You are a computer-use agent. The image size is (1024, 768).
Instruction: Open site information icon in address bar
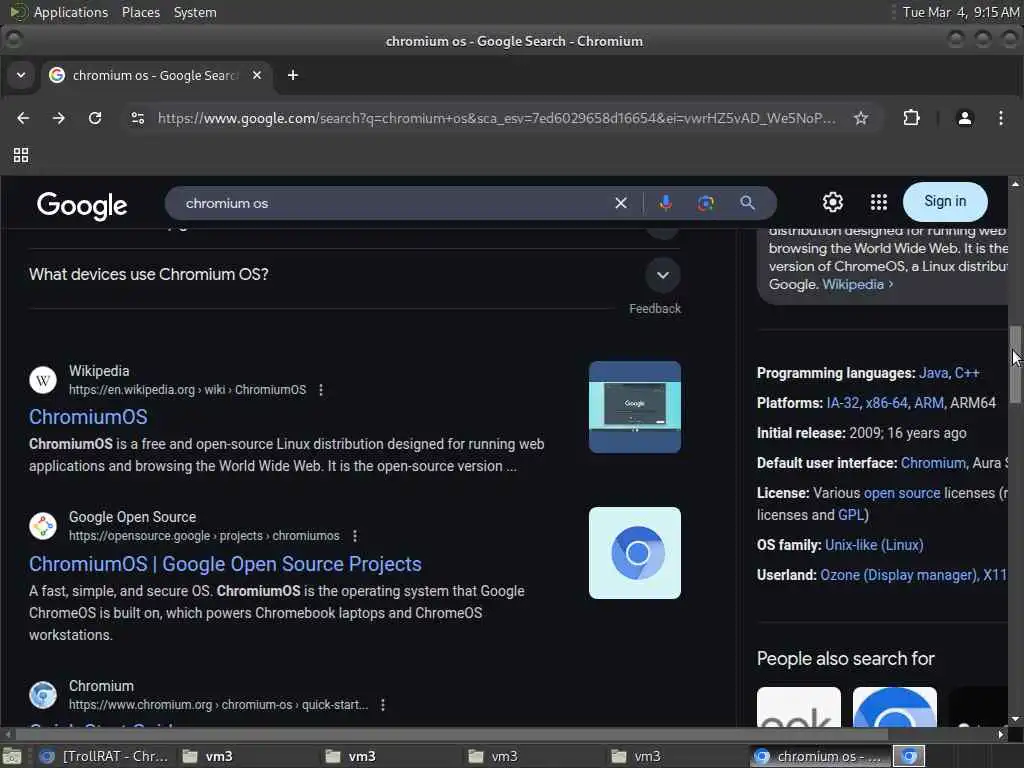tap(138, 118)
